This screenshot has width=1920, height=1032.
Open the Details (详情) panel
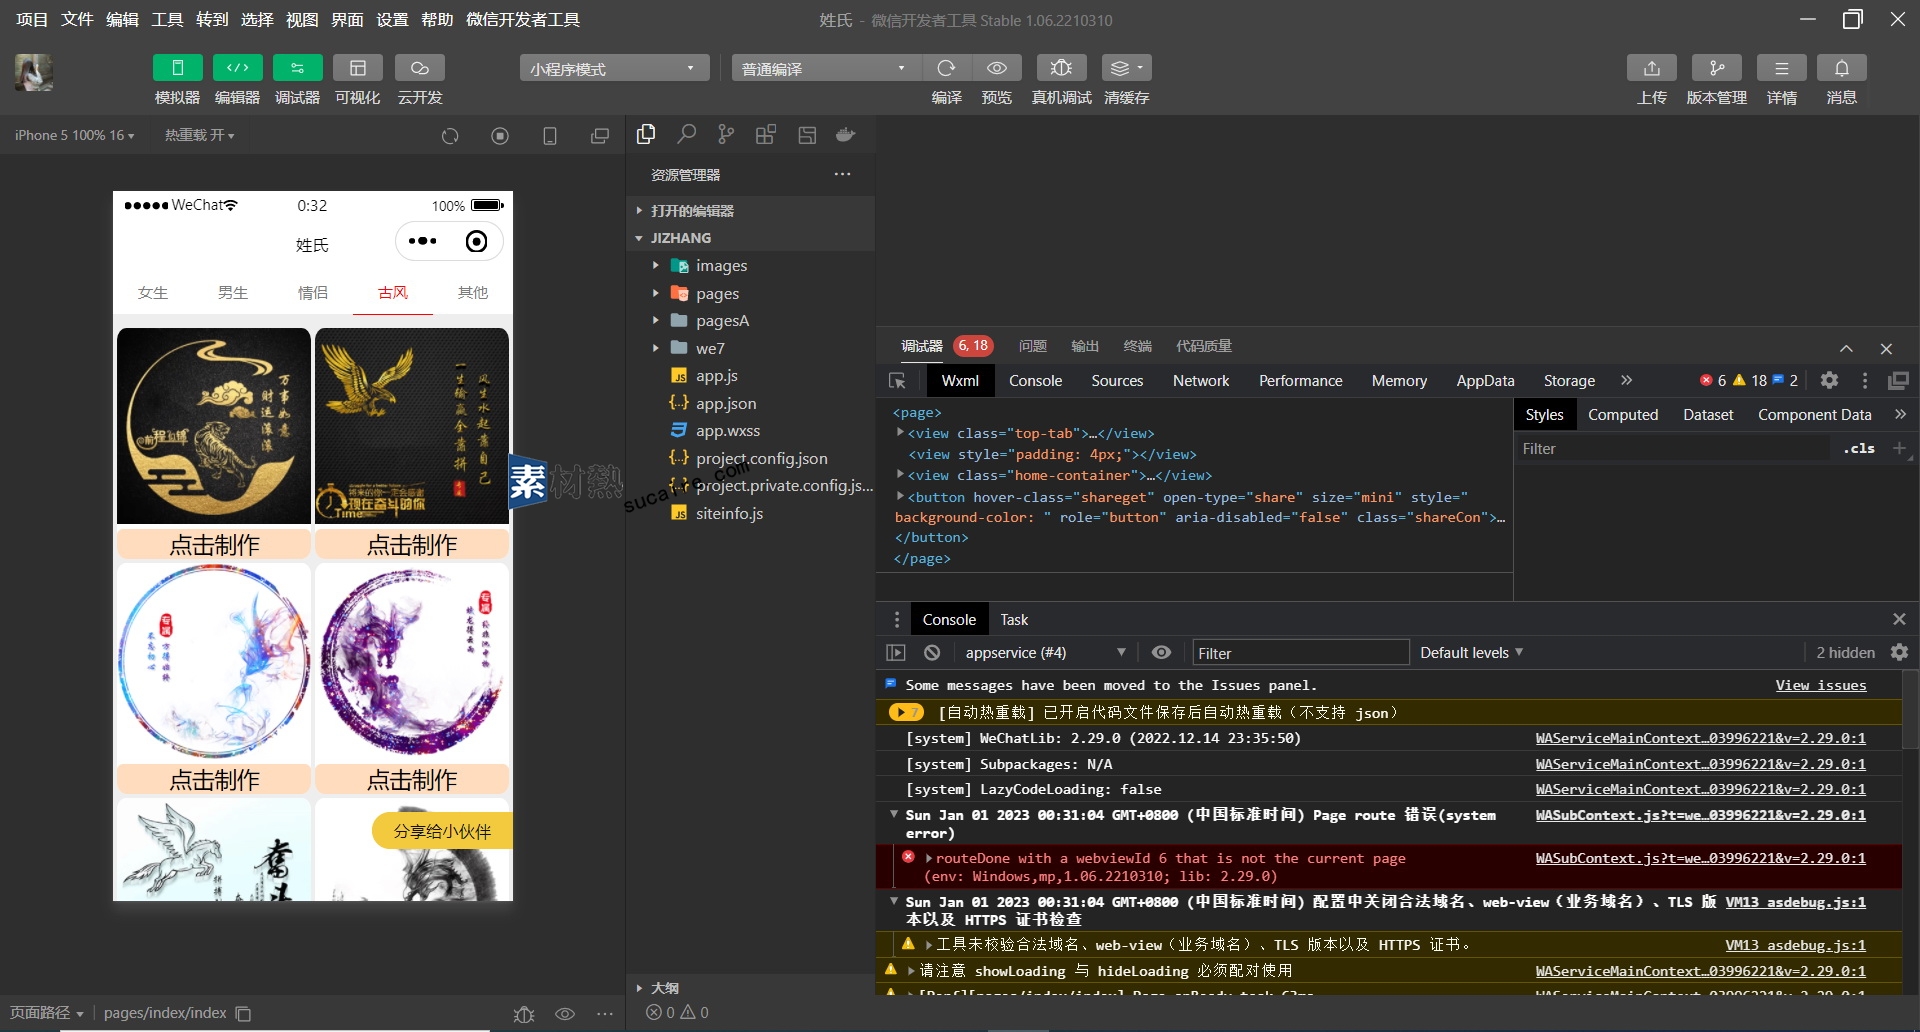tap(1782, 68)
